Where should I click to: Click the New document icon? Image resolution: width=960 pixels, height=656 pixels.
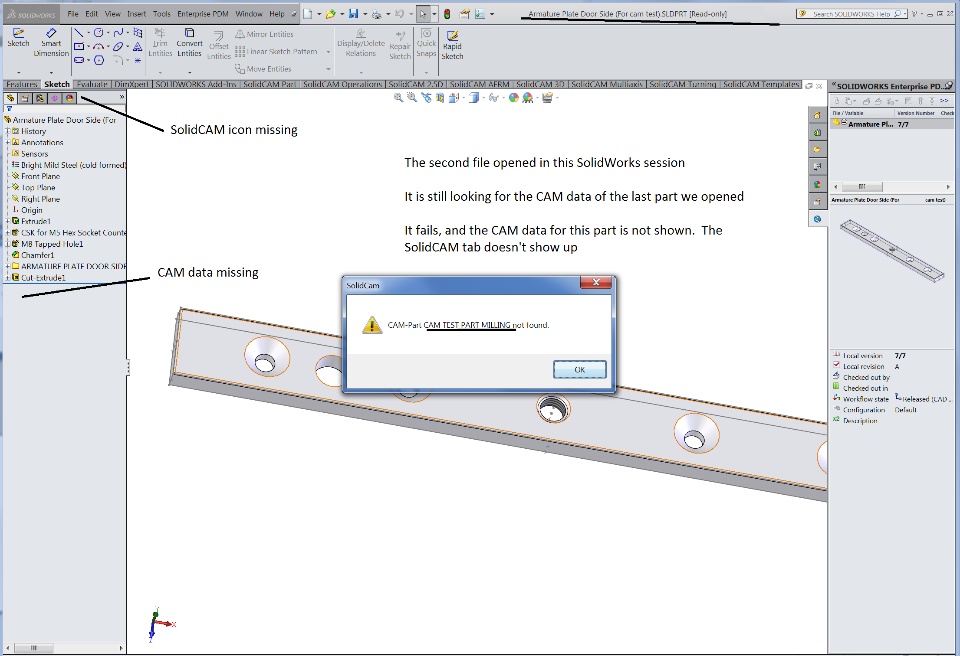click(x=307, y=13)
